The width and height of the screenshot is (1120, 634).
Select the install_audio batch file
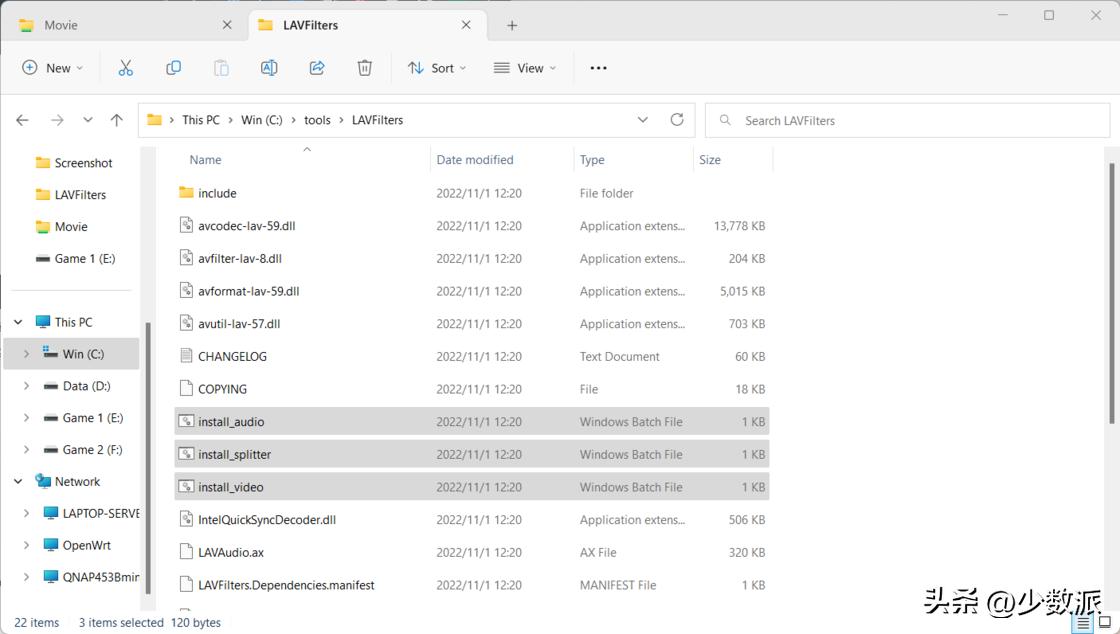pyautogui.click(x=232, y=422)
